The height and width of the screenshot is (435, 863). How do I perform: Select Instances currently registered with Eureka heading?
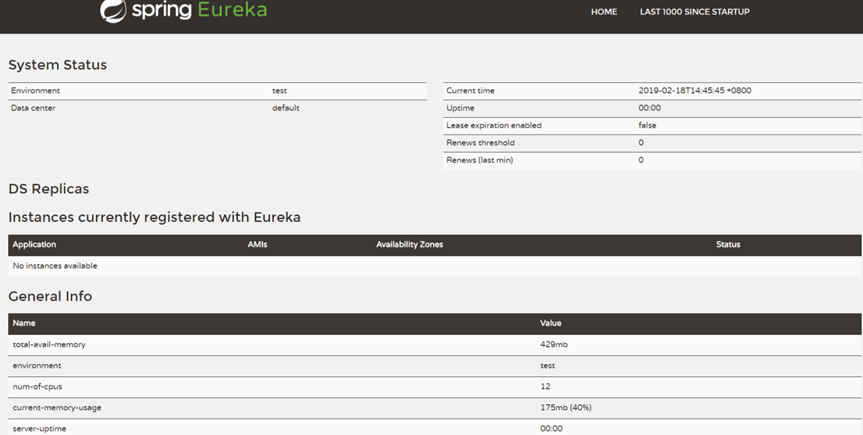point(154,218)
